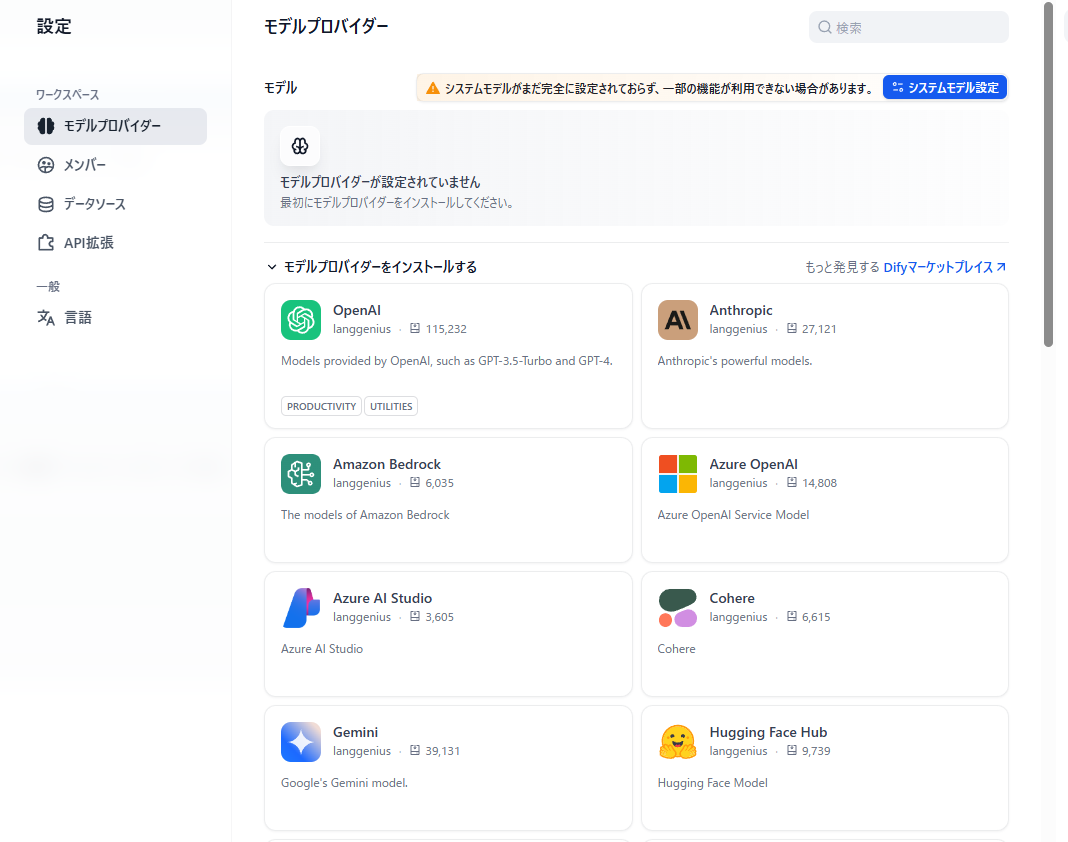Open the メンバー settings page
The height and width of the screenshot is (842, 1068).
coord(84,165)
